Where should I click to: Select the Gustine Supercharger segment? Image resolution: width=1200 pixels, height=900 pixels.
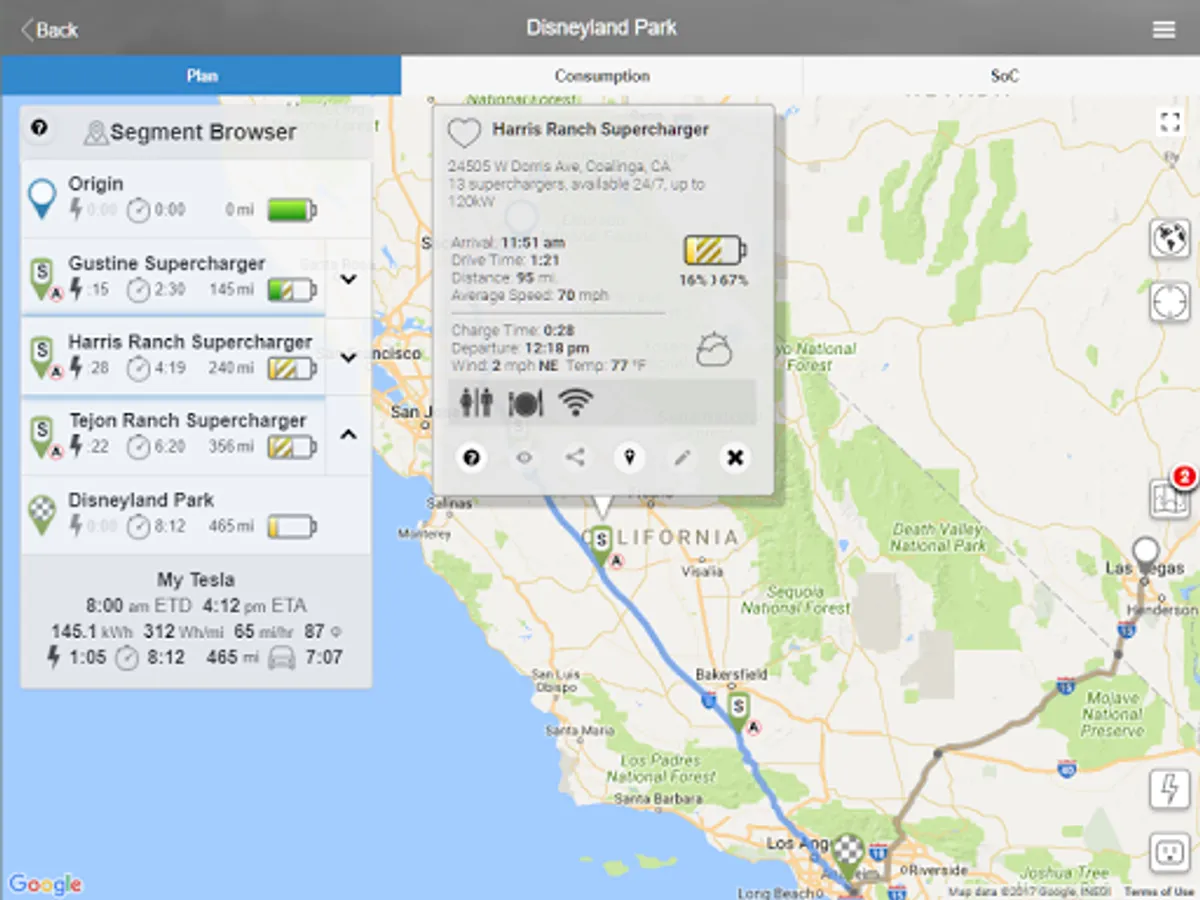click(x=173, y=277)
